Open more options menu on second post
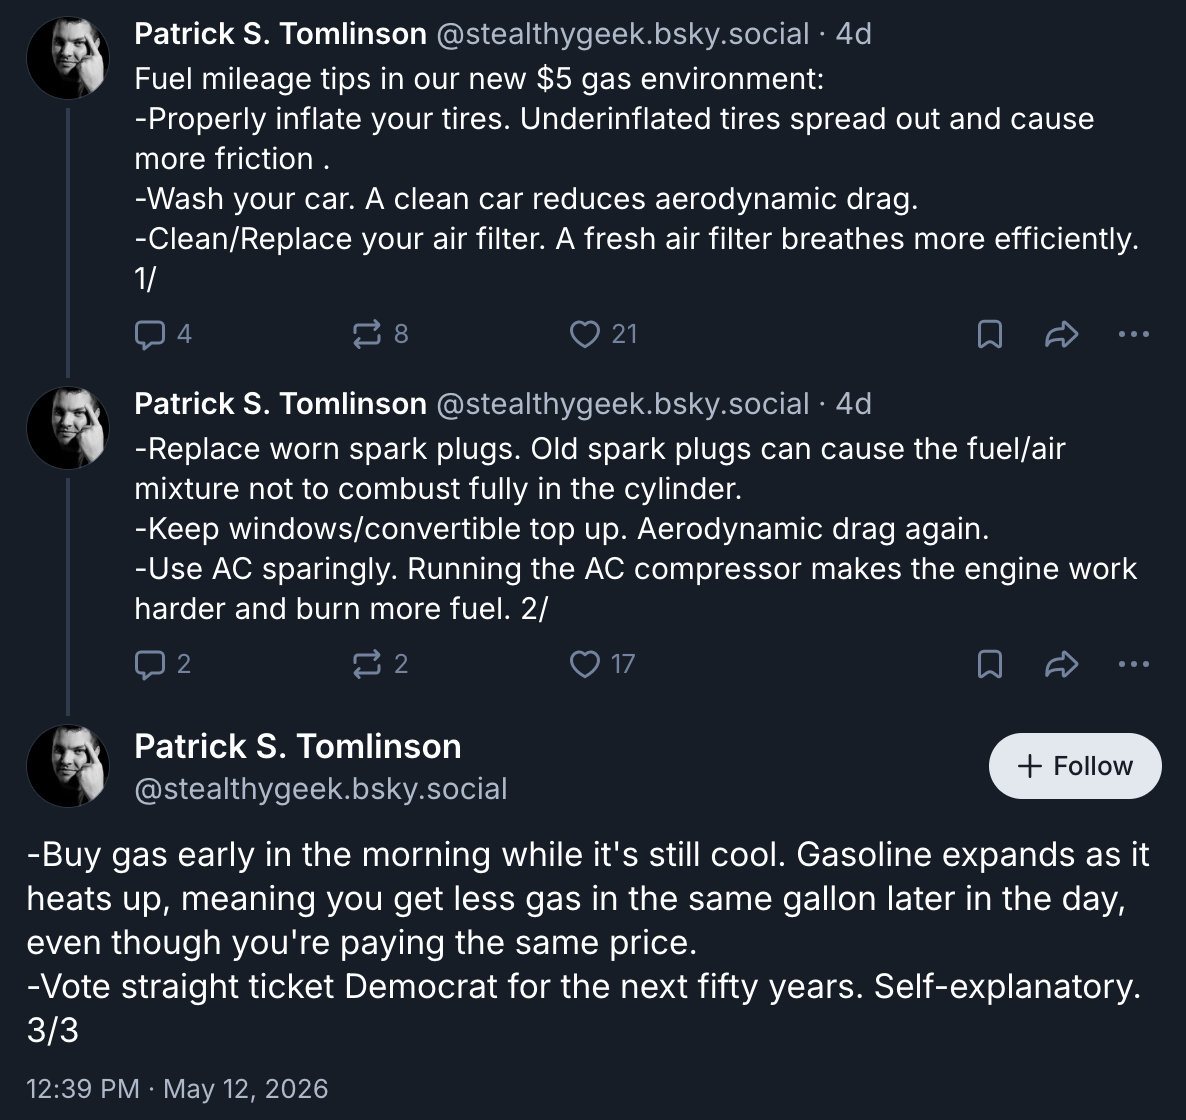 click(1133, 664)
